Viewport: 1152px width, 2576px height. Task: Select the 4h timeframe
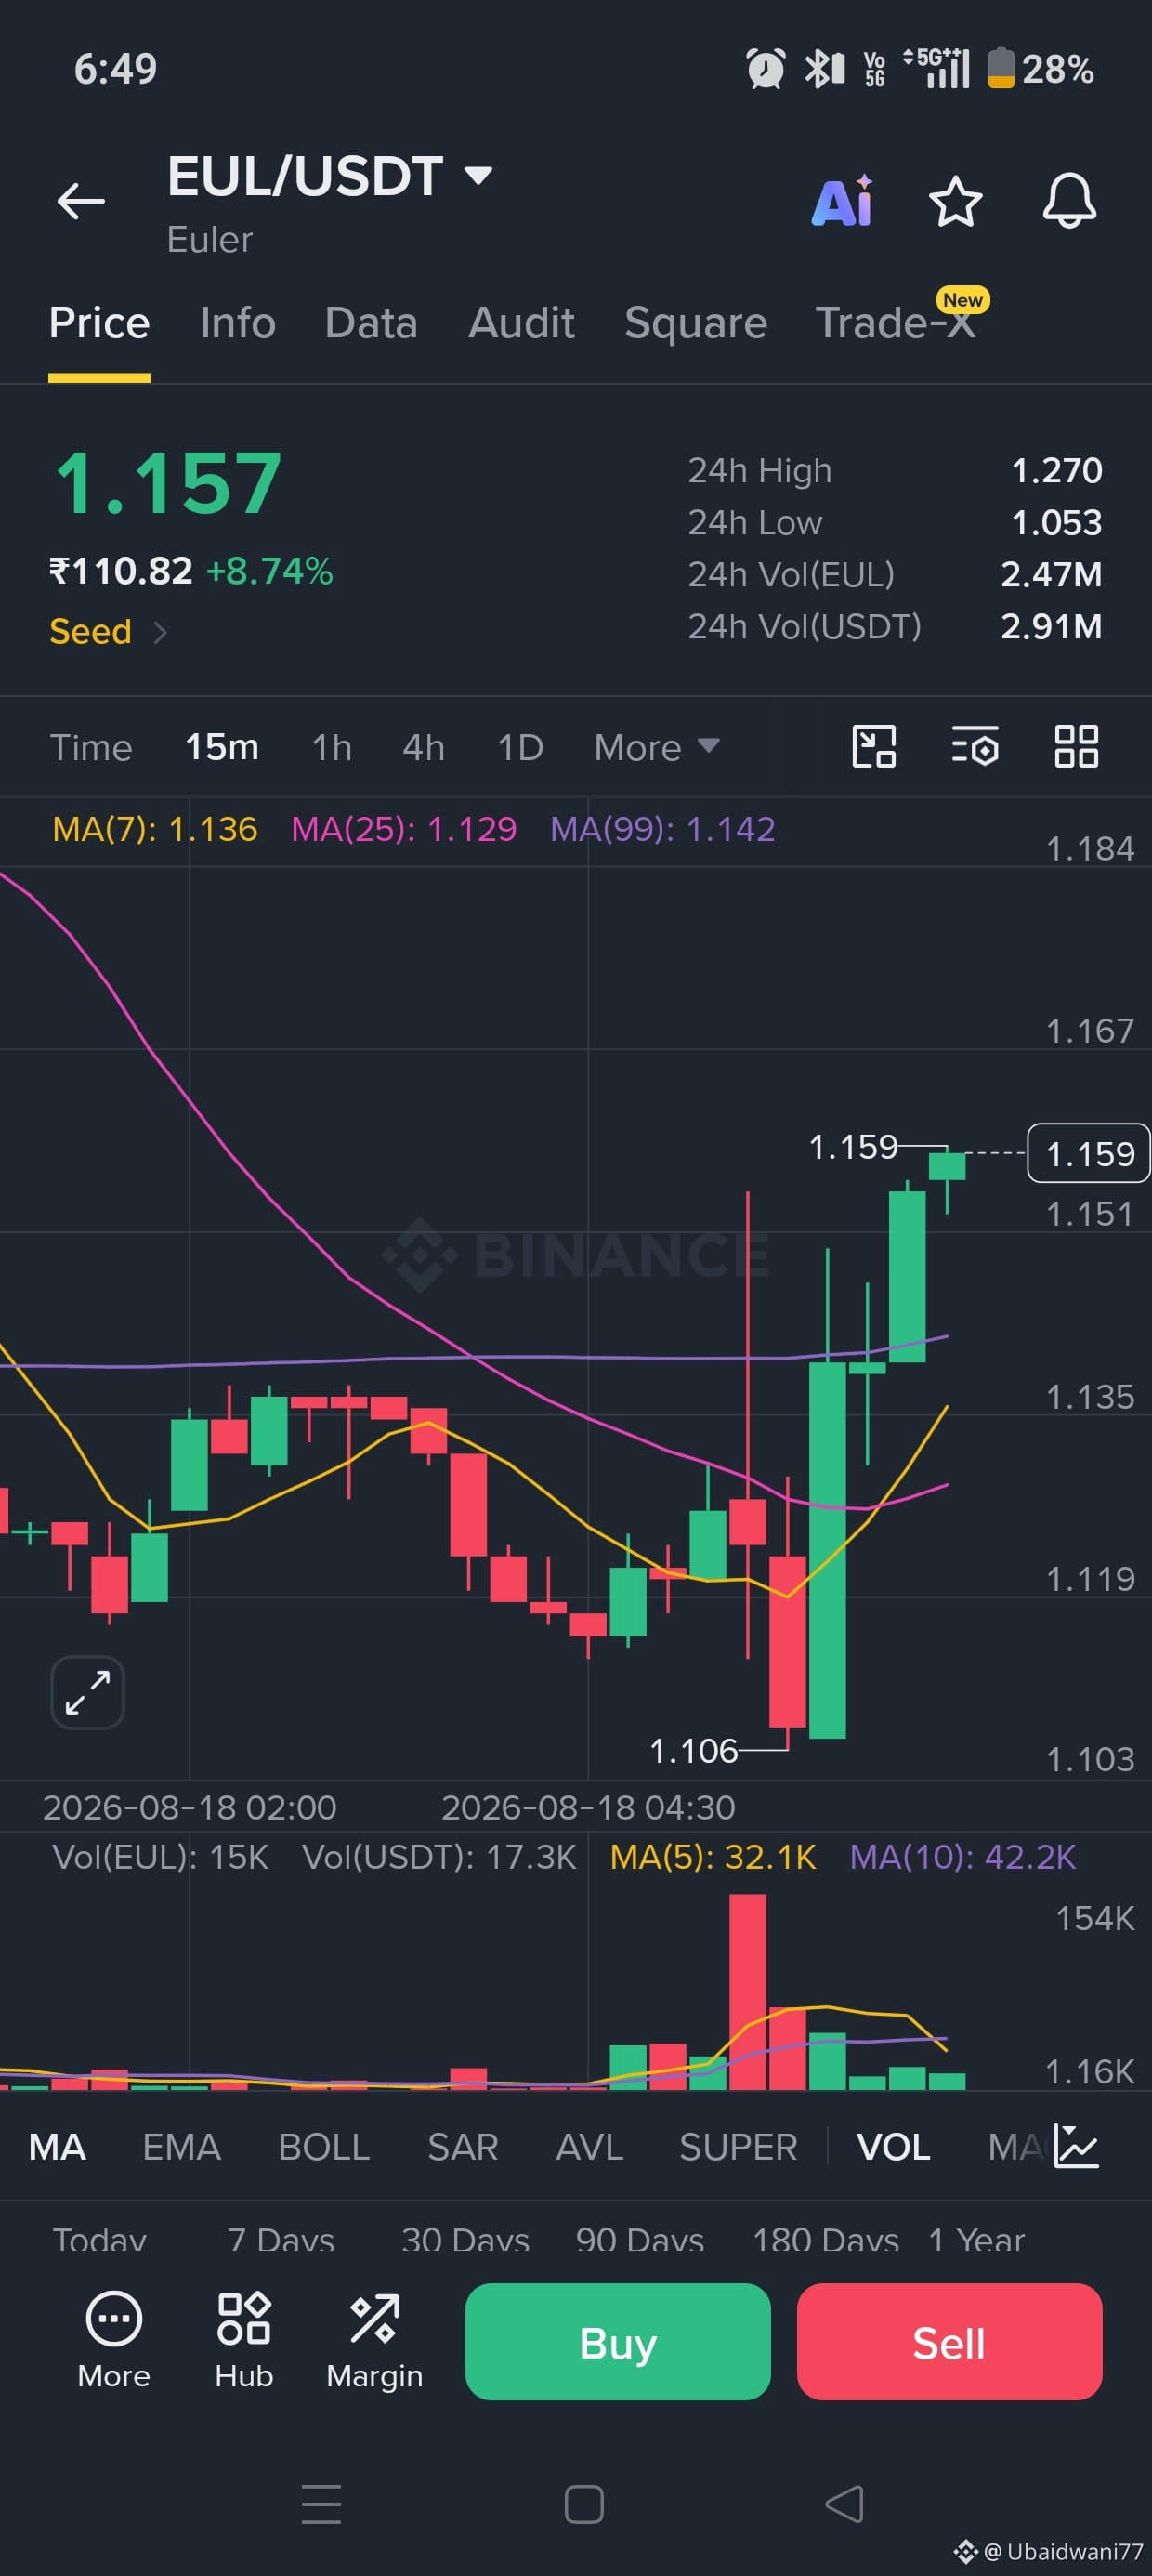(x=423, y=747)
